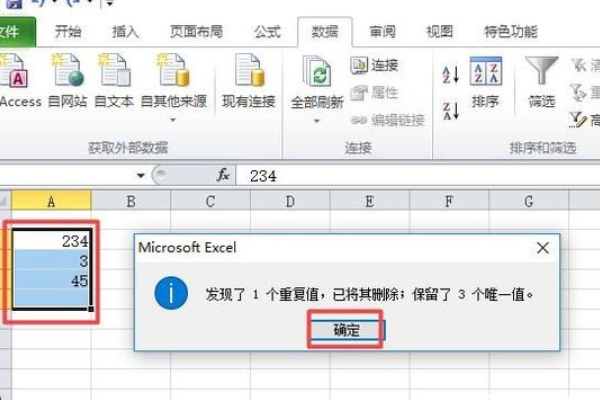This screenshot has height=400, width=600.
Task: Open the Name Box dropdown arrow
Action: click(x=141, y=176)
